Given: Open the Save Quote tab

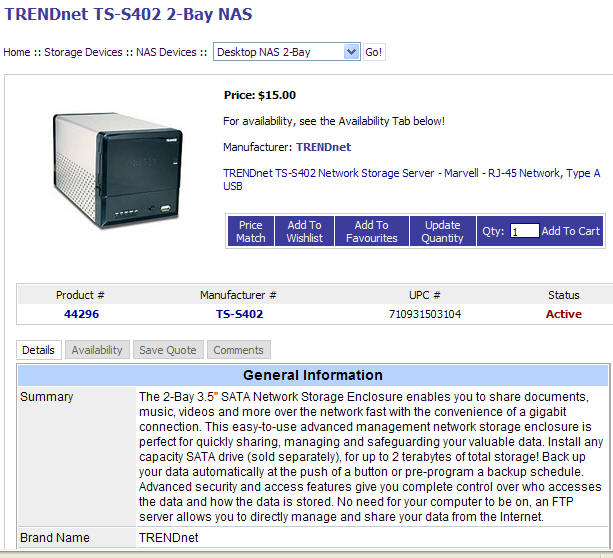Looking at the screenshot, I should pos(168,350).
